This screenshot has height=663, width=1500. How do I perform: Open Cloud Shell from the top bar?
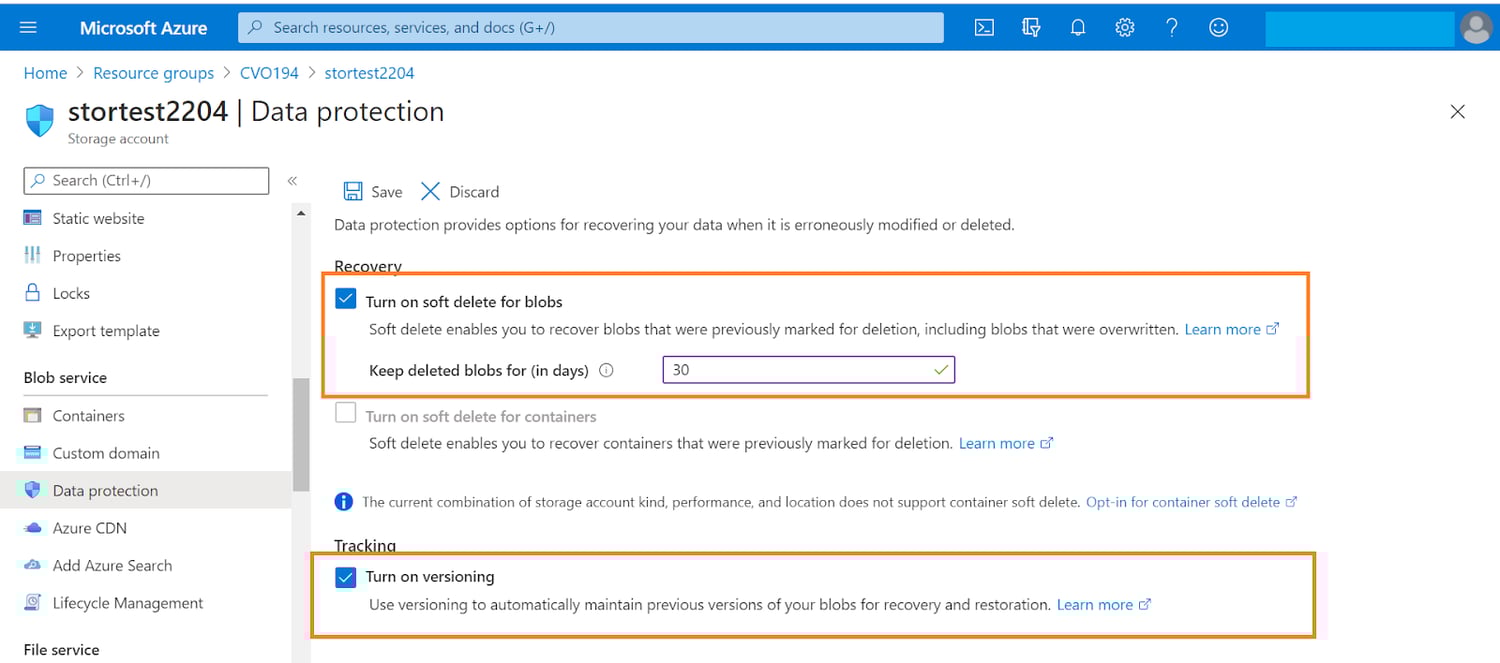(983, 27)
